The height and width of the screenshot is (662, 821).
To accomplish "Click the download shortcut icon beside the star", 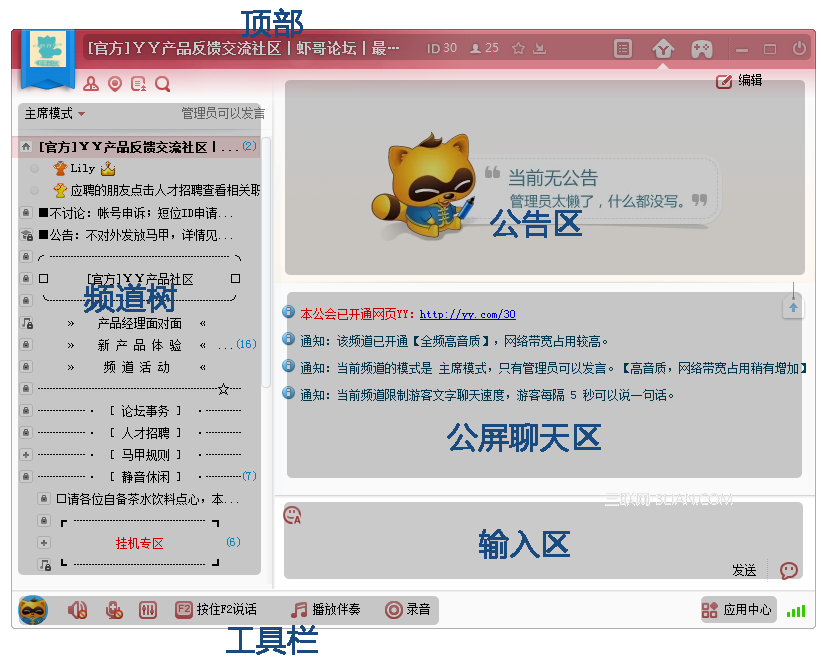I will 539,49.
